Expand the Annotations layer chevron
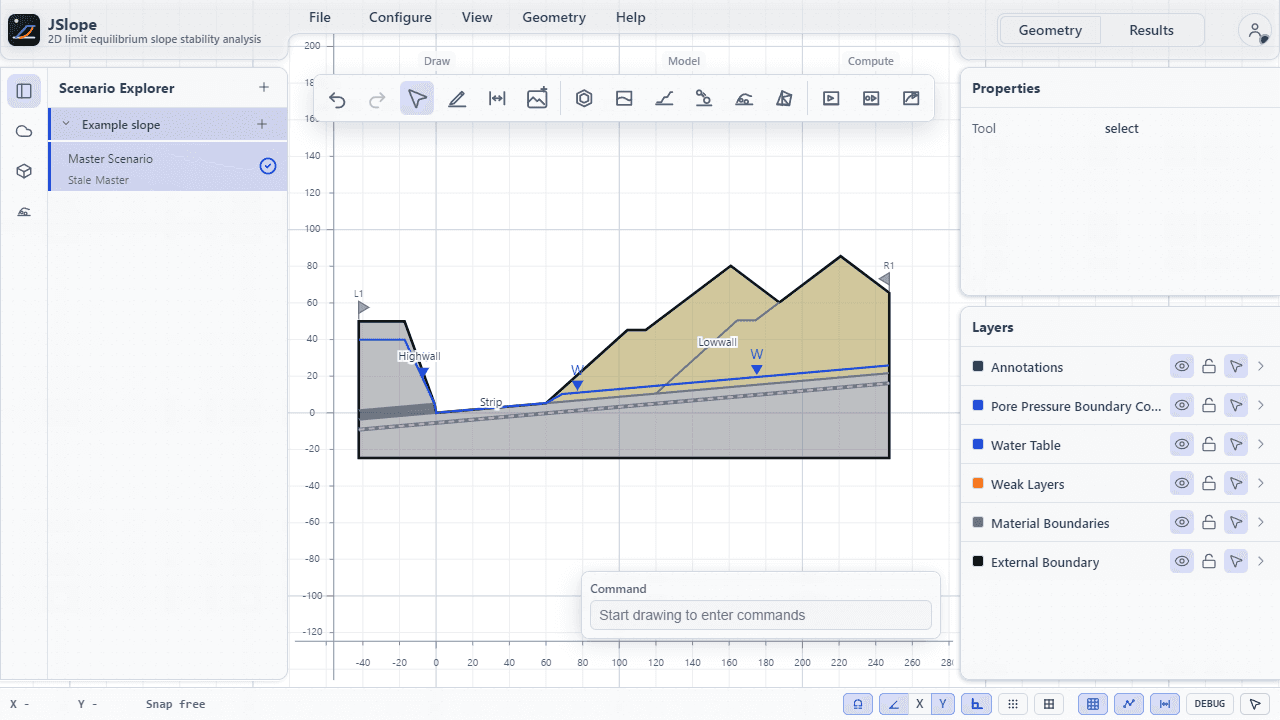 (x=1261, y=367)
